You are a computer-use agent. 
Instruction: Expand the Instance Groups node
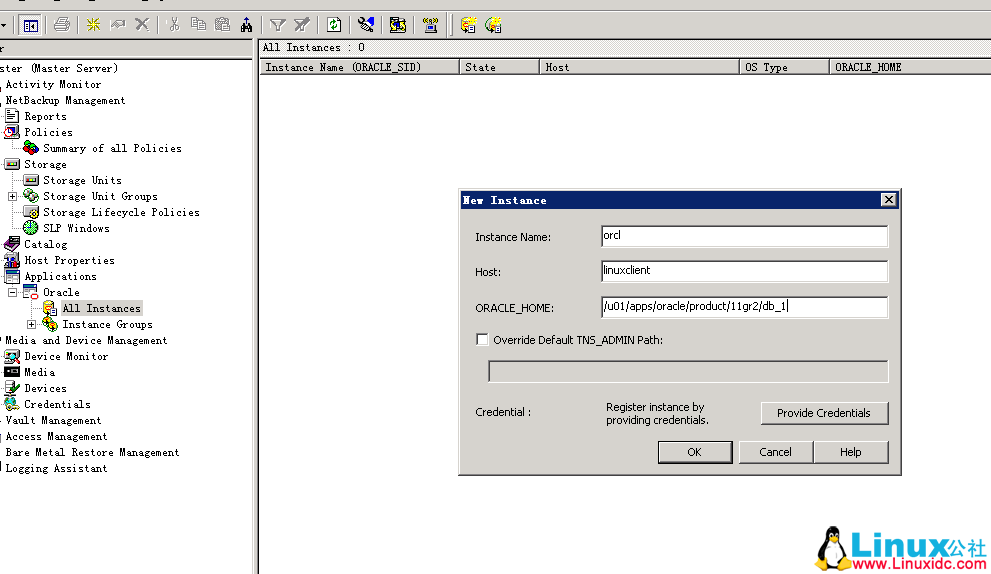point(31,324)
